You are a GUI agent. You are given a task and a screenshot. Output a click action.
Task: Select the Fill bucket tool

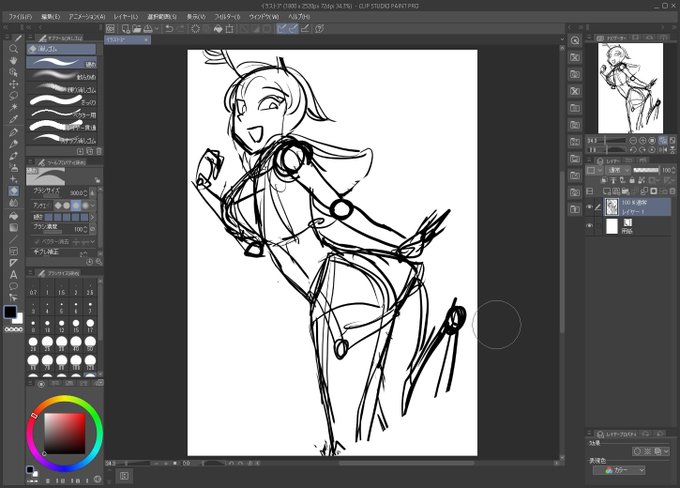click(x=13, y=216)
